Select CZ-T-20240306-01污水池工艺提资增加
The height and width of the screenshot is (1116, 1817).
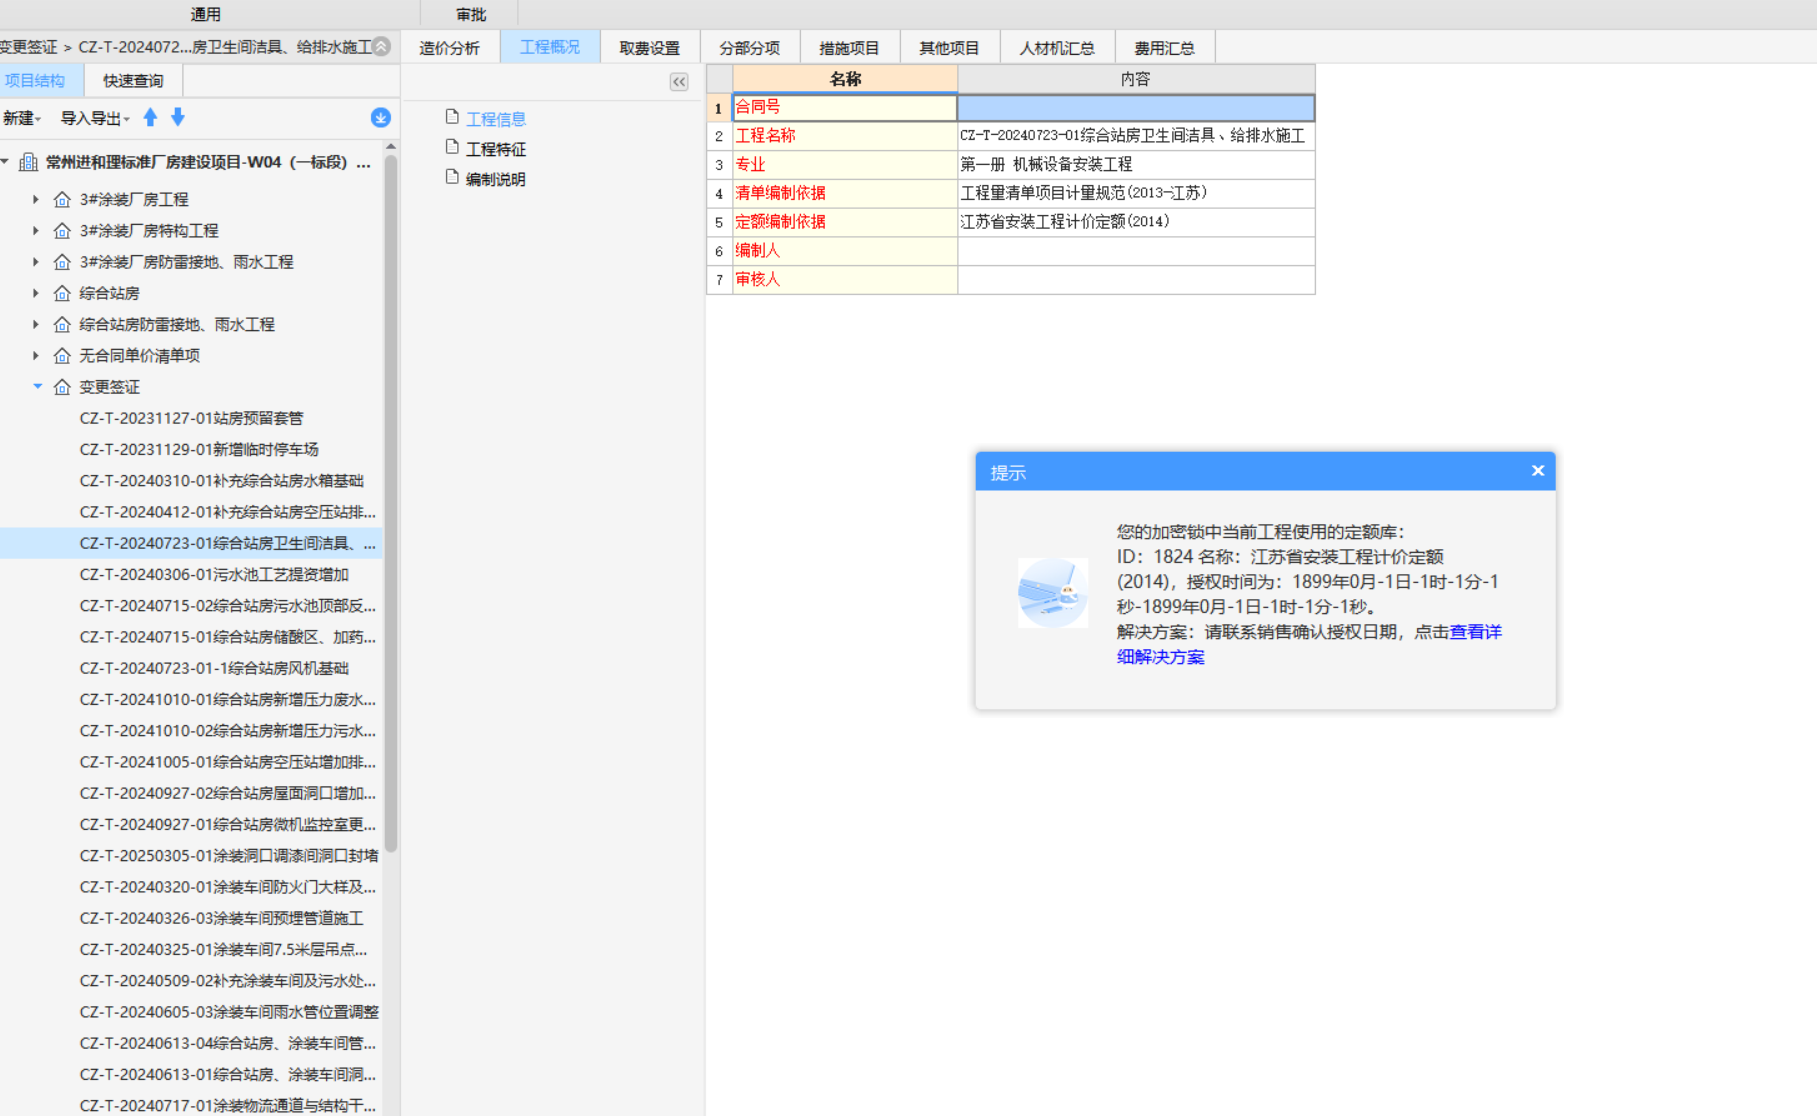coord(214,574)
